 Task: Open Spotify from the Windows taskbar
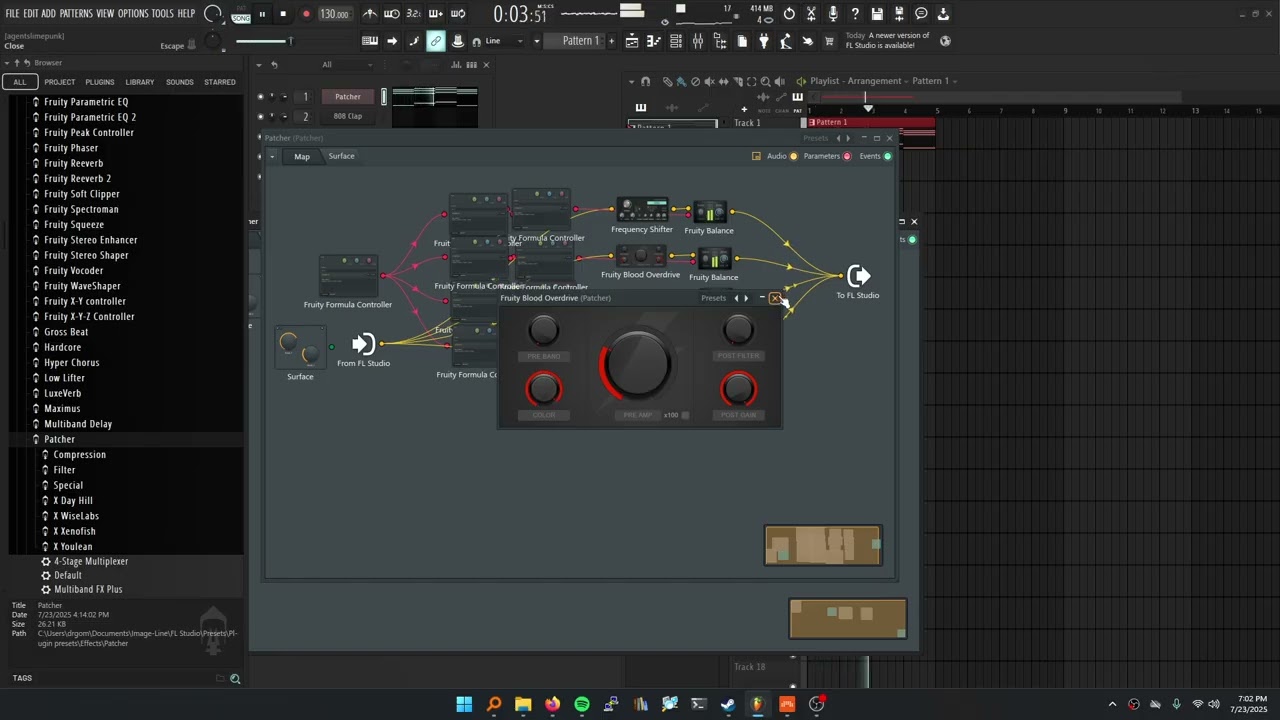pos(582,704)
